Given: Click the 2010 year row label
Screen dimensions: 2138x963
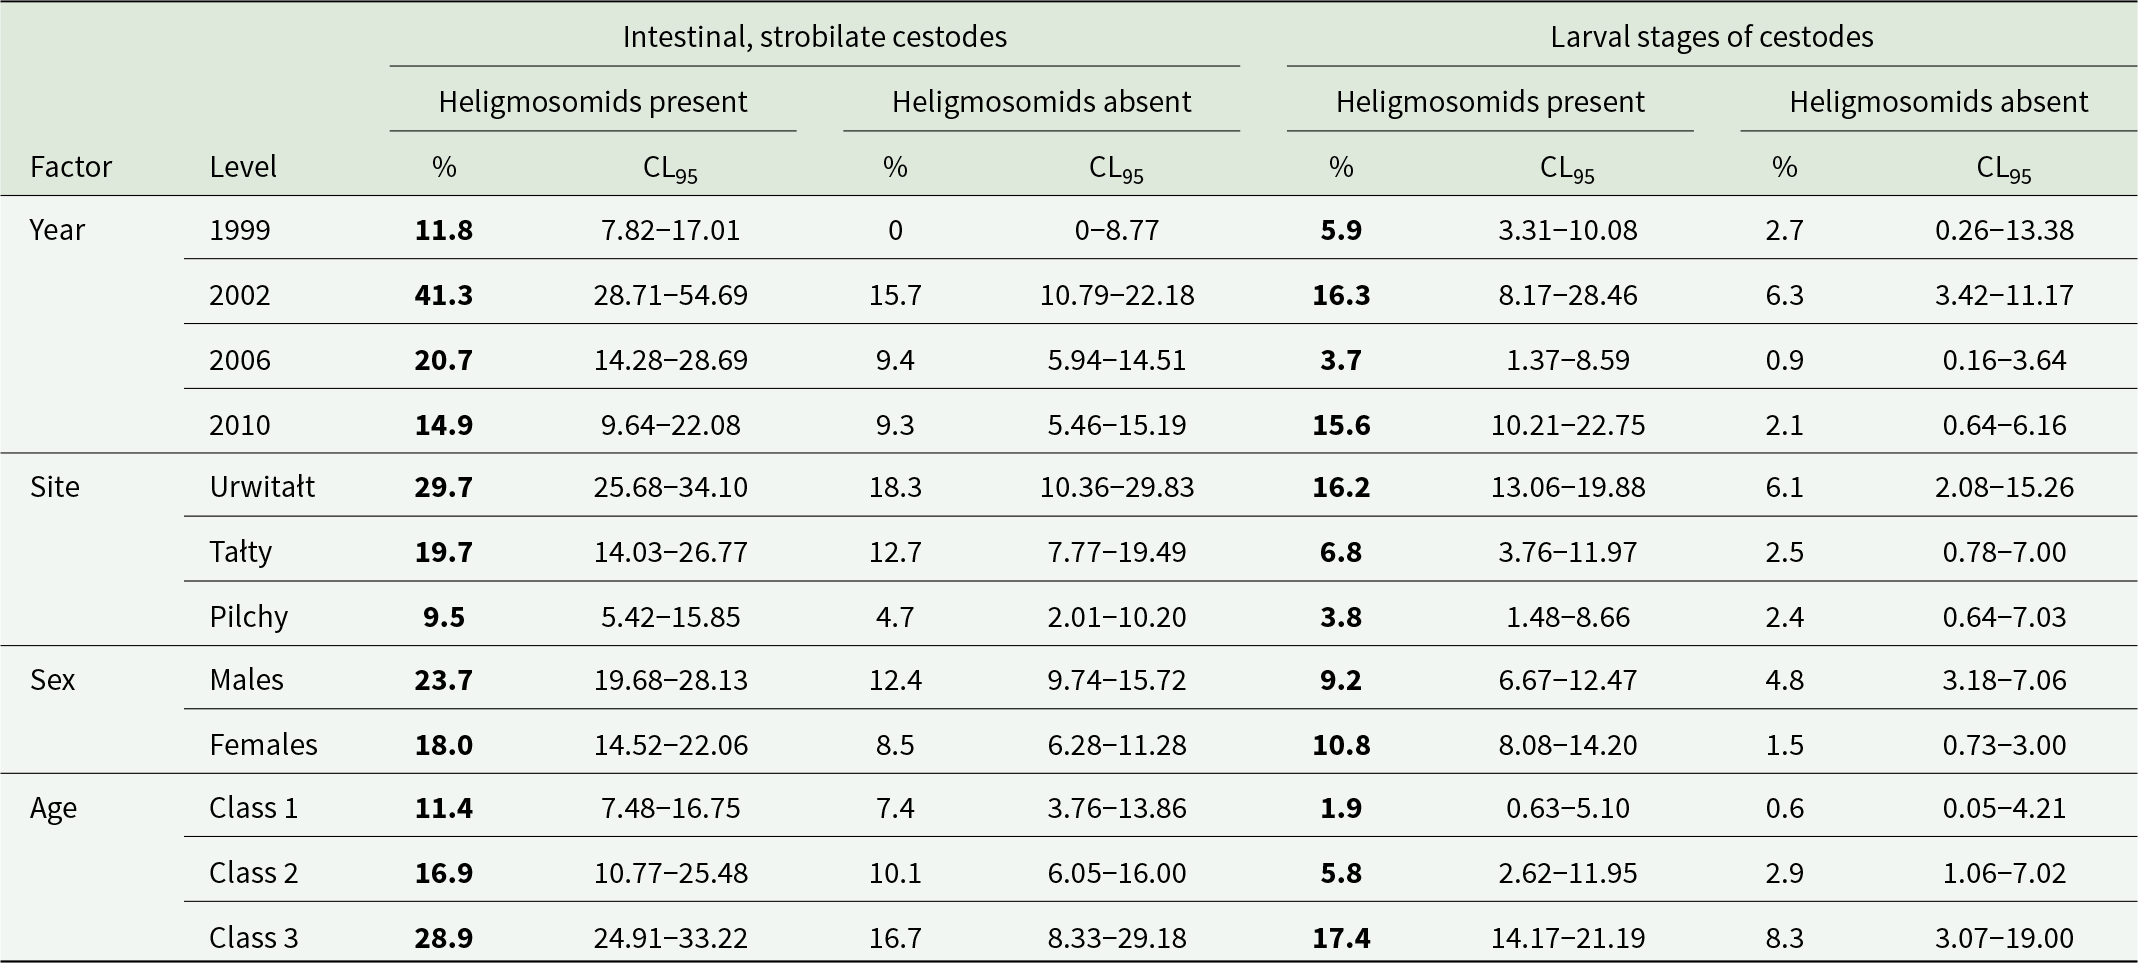Looking at the screenshot, I should click(240, 425).
